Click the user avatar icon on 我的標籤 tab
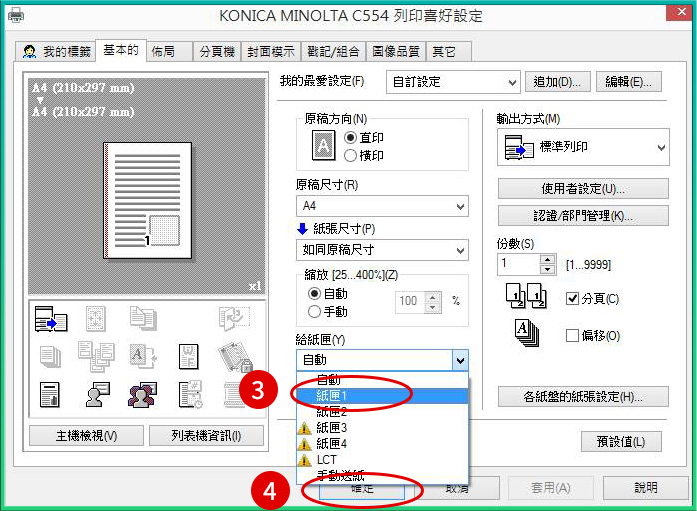This screenshot has height=511, width=697. (29, 52)
